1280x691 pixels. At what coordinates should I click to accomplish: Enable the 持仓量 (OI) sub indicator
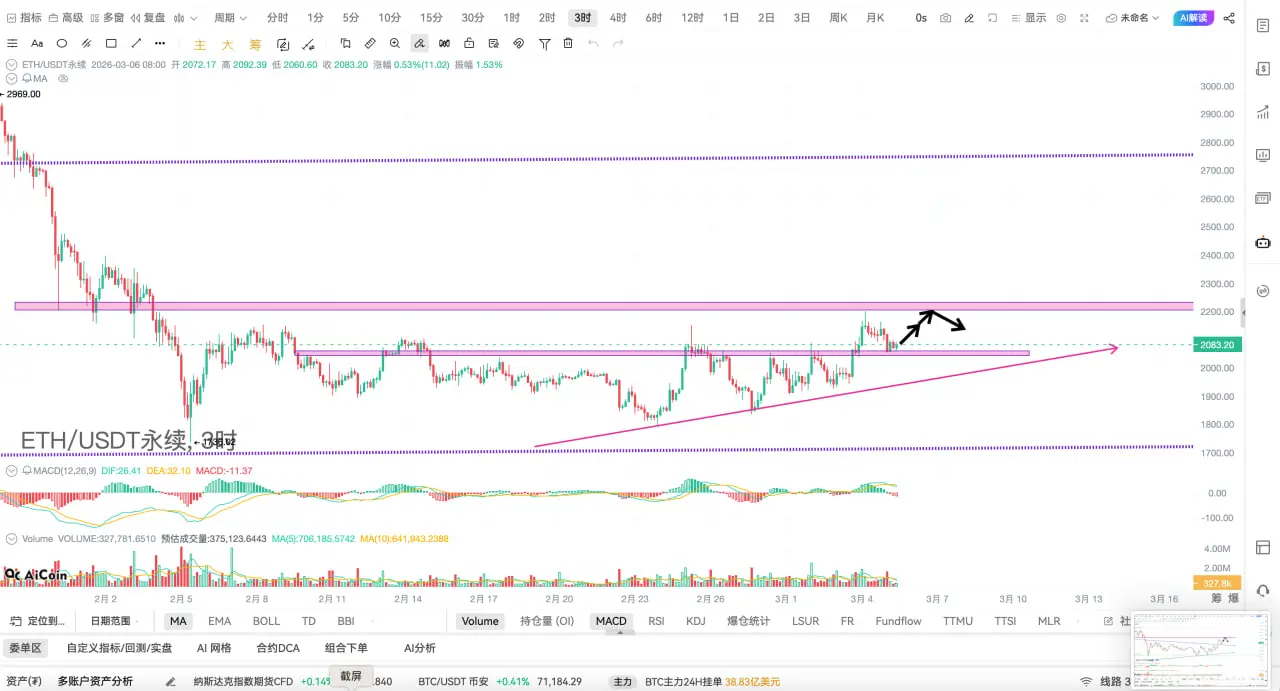(x=547, y=621)
